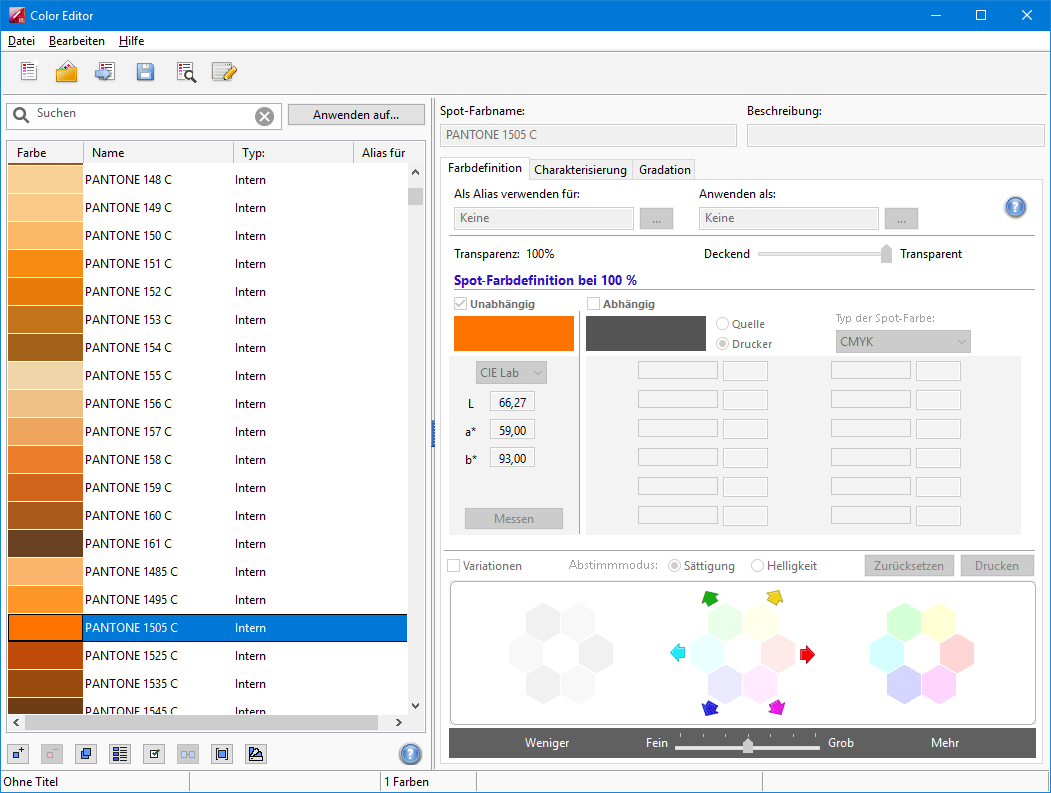Click the search color list magnifier icon
Image resolution: width=1051 pixels, height=793 pixels.
(186, 72)
